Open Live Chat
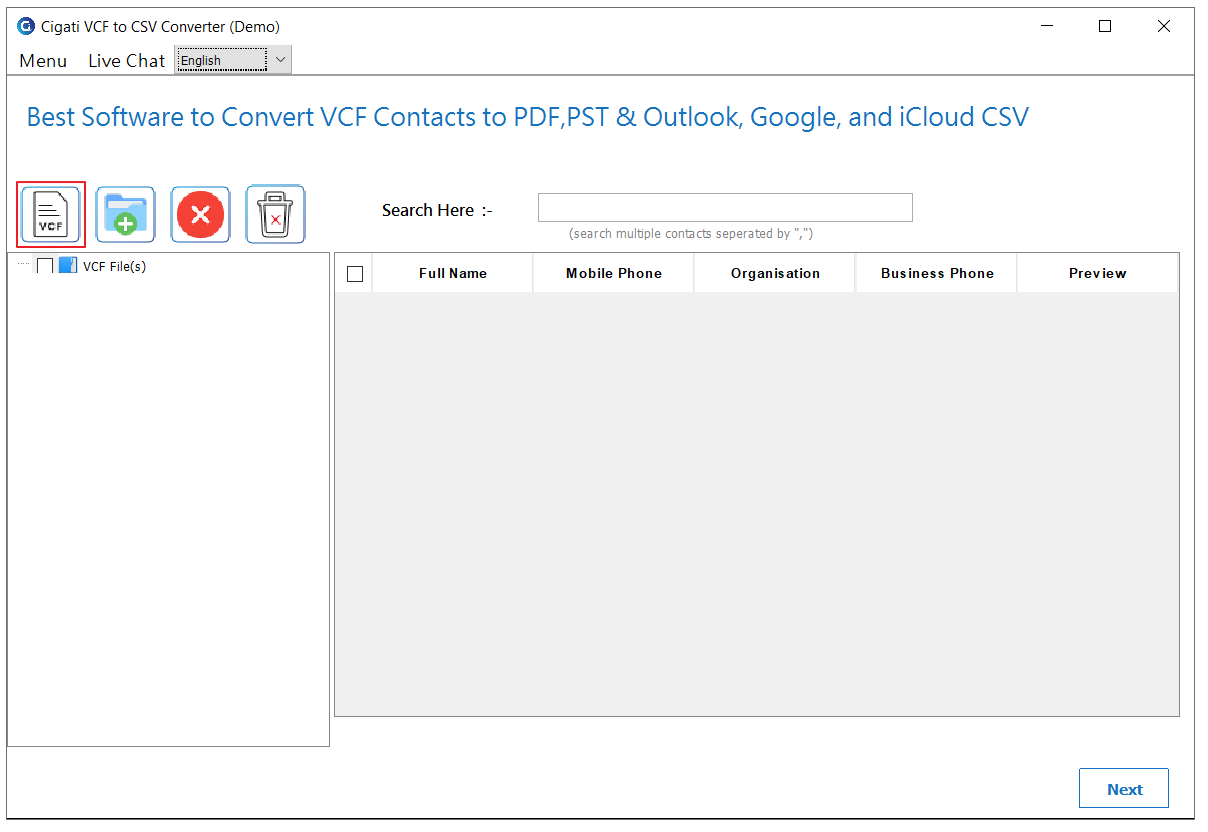This screenshot has width=1208, height=832. [x=126, y=61]
